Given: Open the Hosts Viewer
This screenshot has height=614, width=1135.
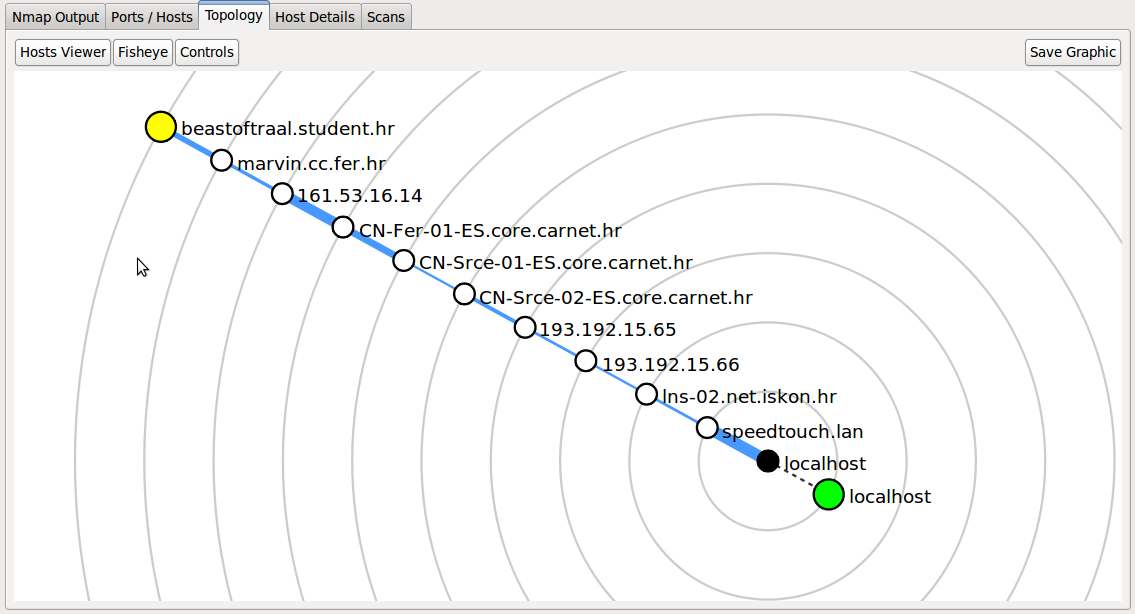Looking at the screenshot, I should click(63, 52).
